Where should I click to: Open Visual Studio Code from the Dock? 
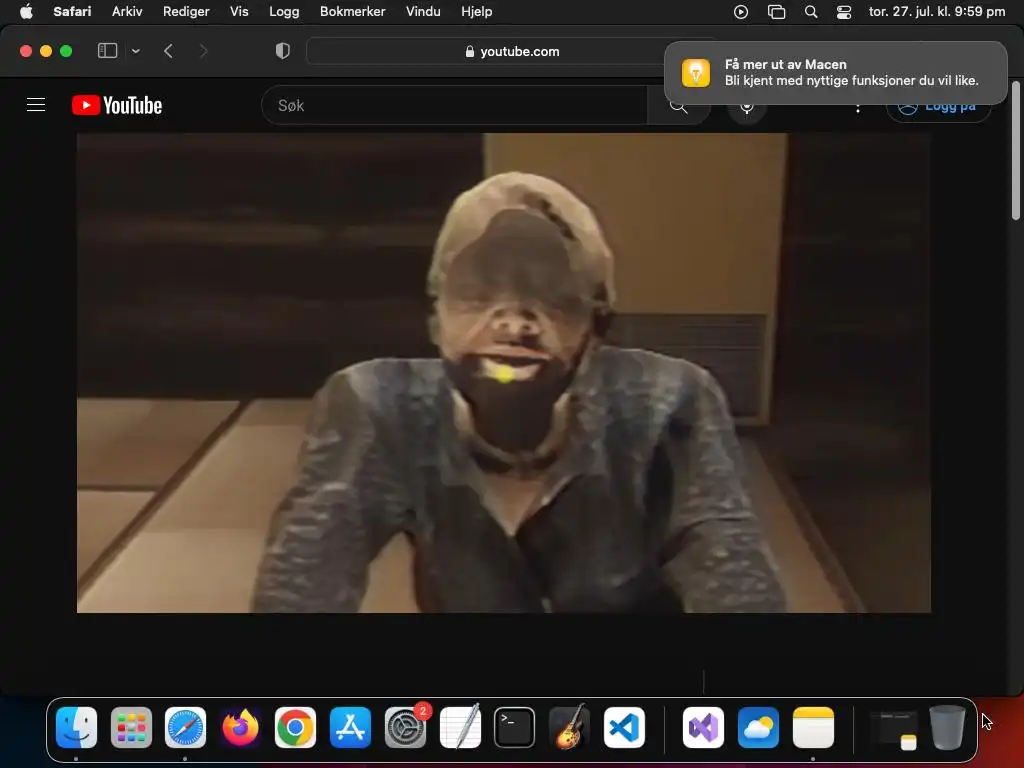624,727
